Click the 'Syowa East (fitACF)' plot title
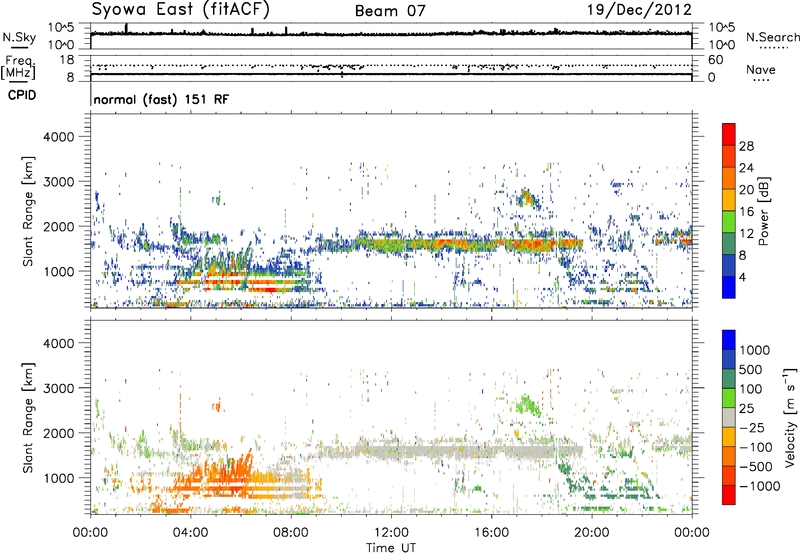Screen dimensions: 800x554 (x=181, y=10)
